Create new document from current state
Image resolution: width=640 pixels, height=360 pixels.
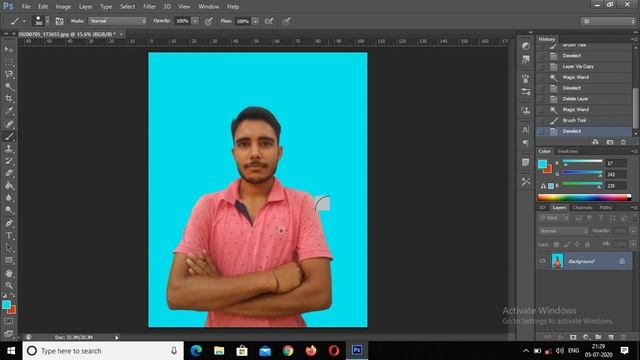coord(596,142)
